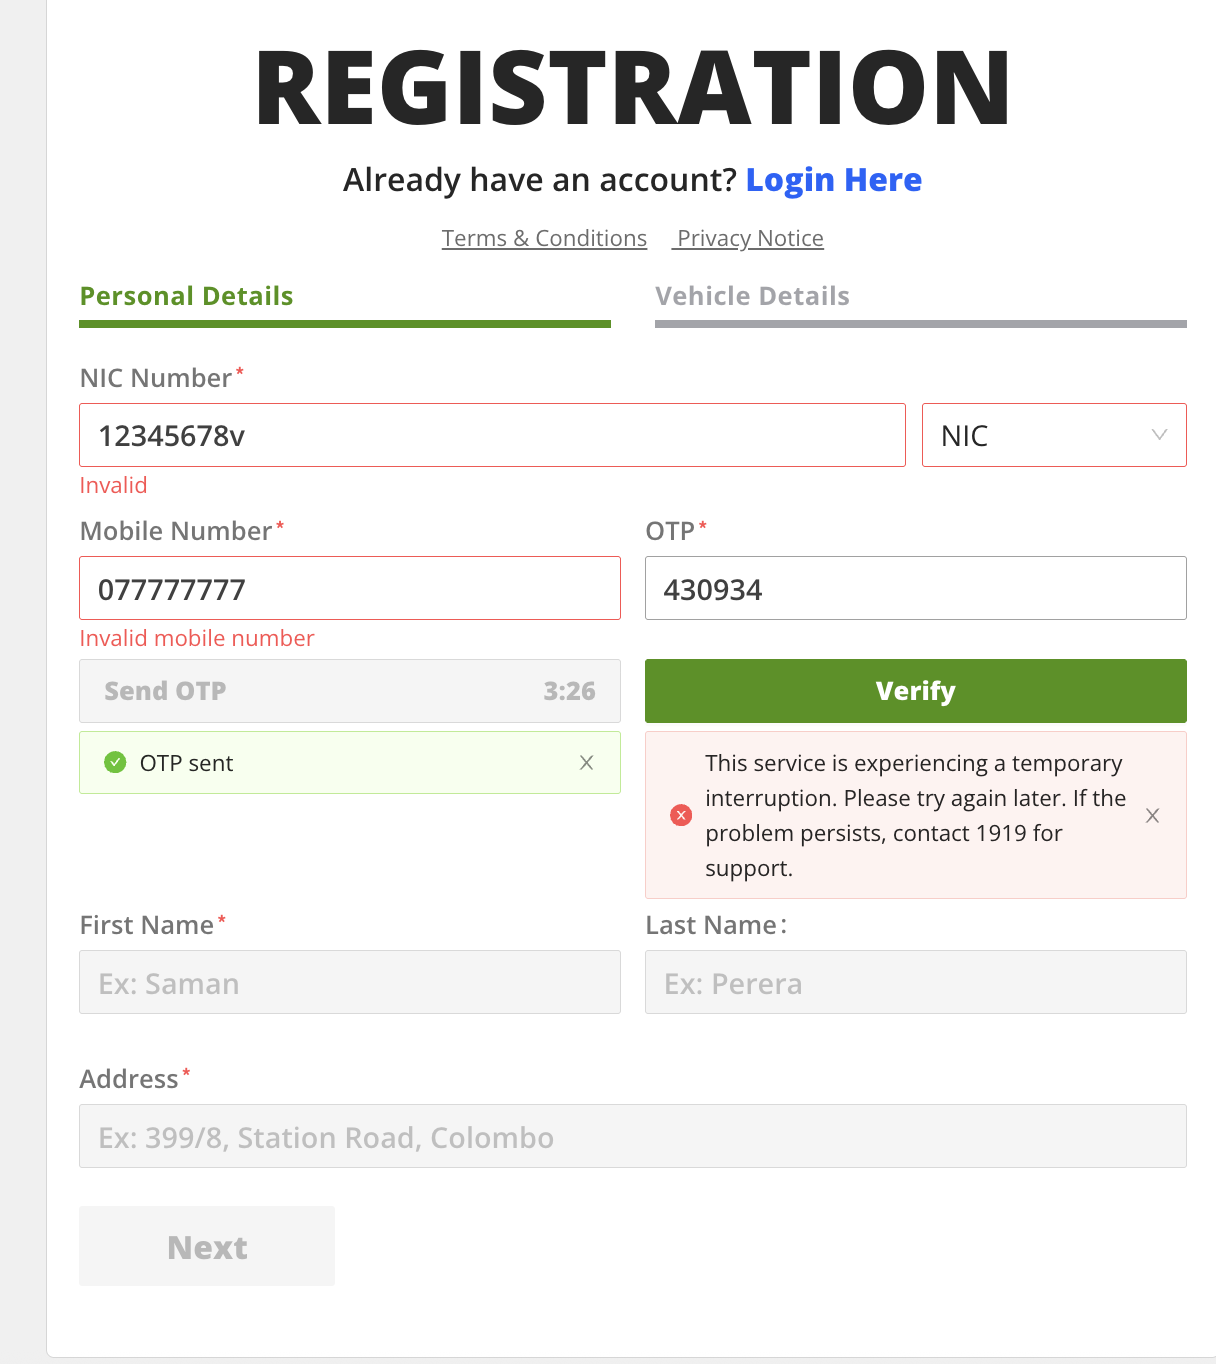The height and width of the screenshot is (1364, 1216).
Task: Click the Next button
Action: coord(206,1246)
